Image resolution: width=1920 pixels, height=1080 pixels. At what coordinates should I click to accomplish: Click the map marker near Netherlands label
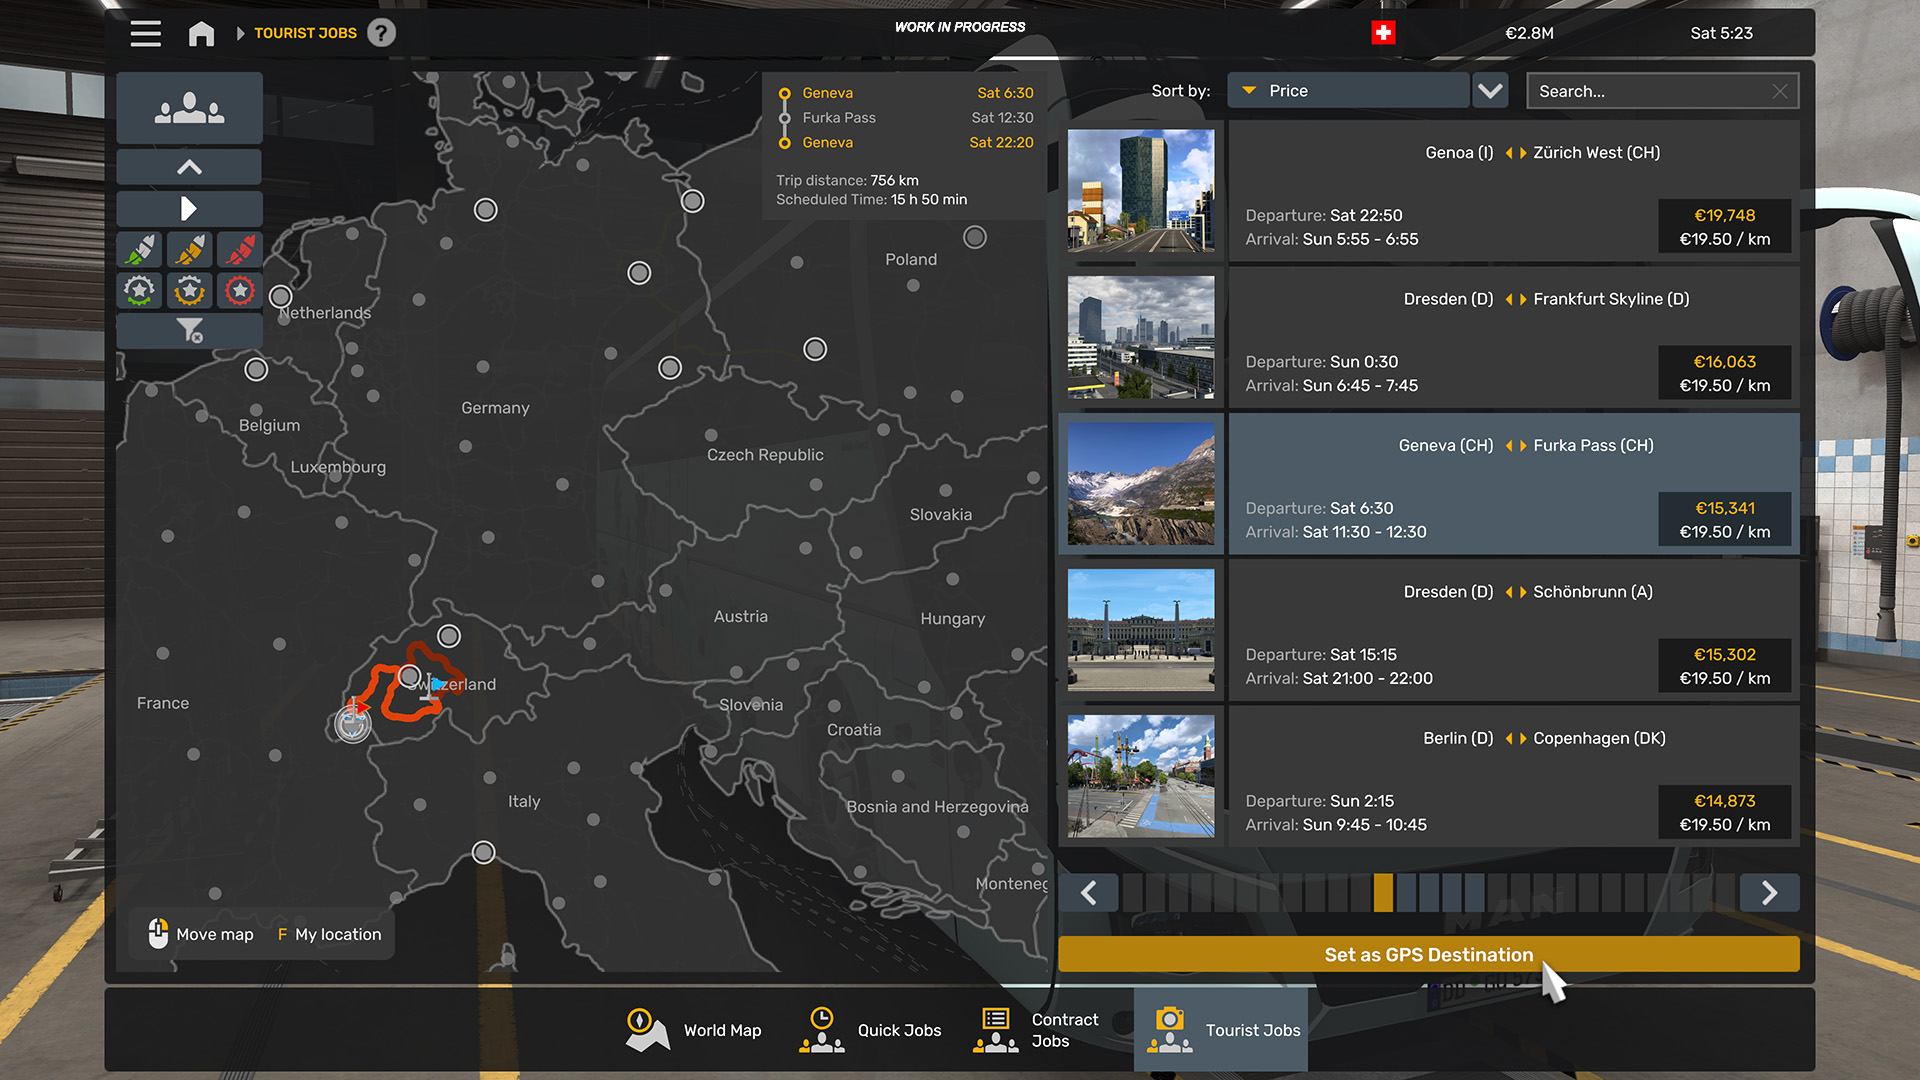click(x=281, y=297)
